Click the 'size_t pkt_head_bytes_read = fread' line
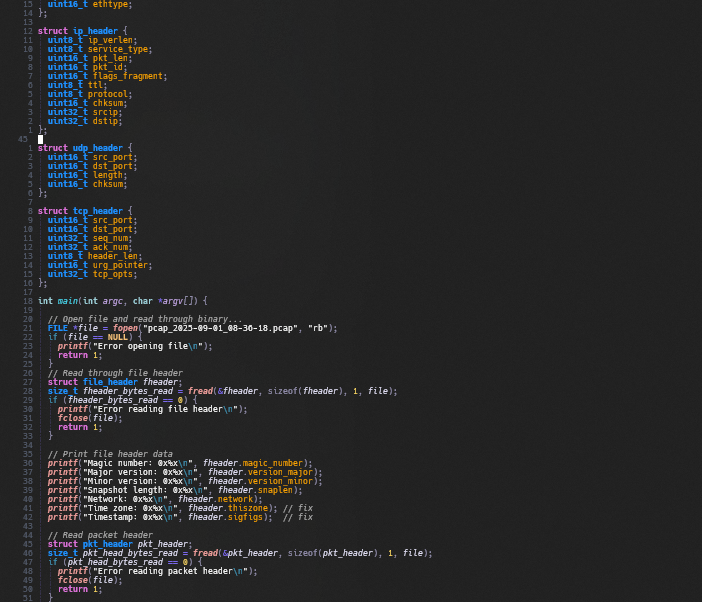Screen dimensions: 702x602 [240, 553]
